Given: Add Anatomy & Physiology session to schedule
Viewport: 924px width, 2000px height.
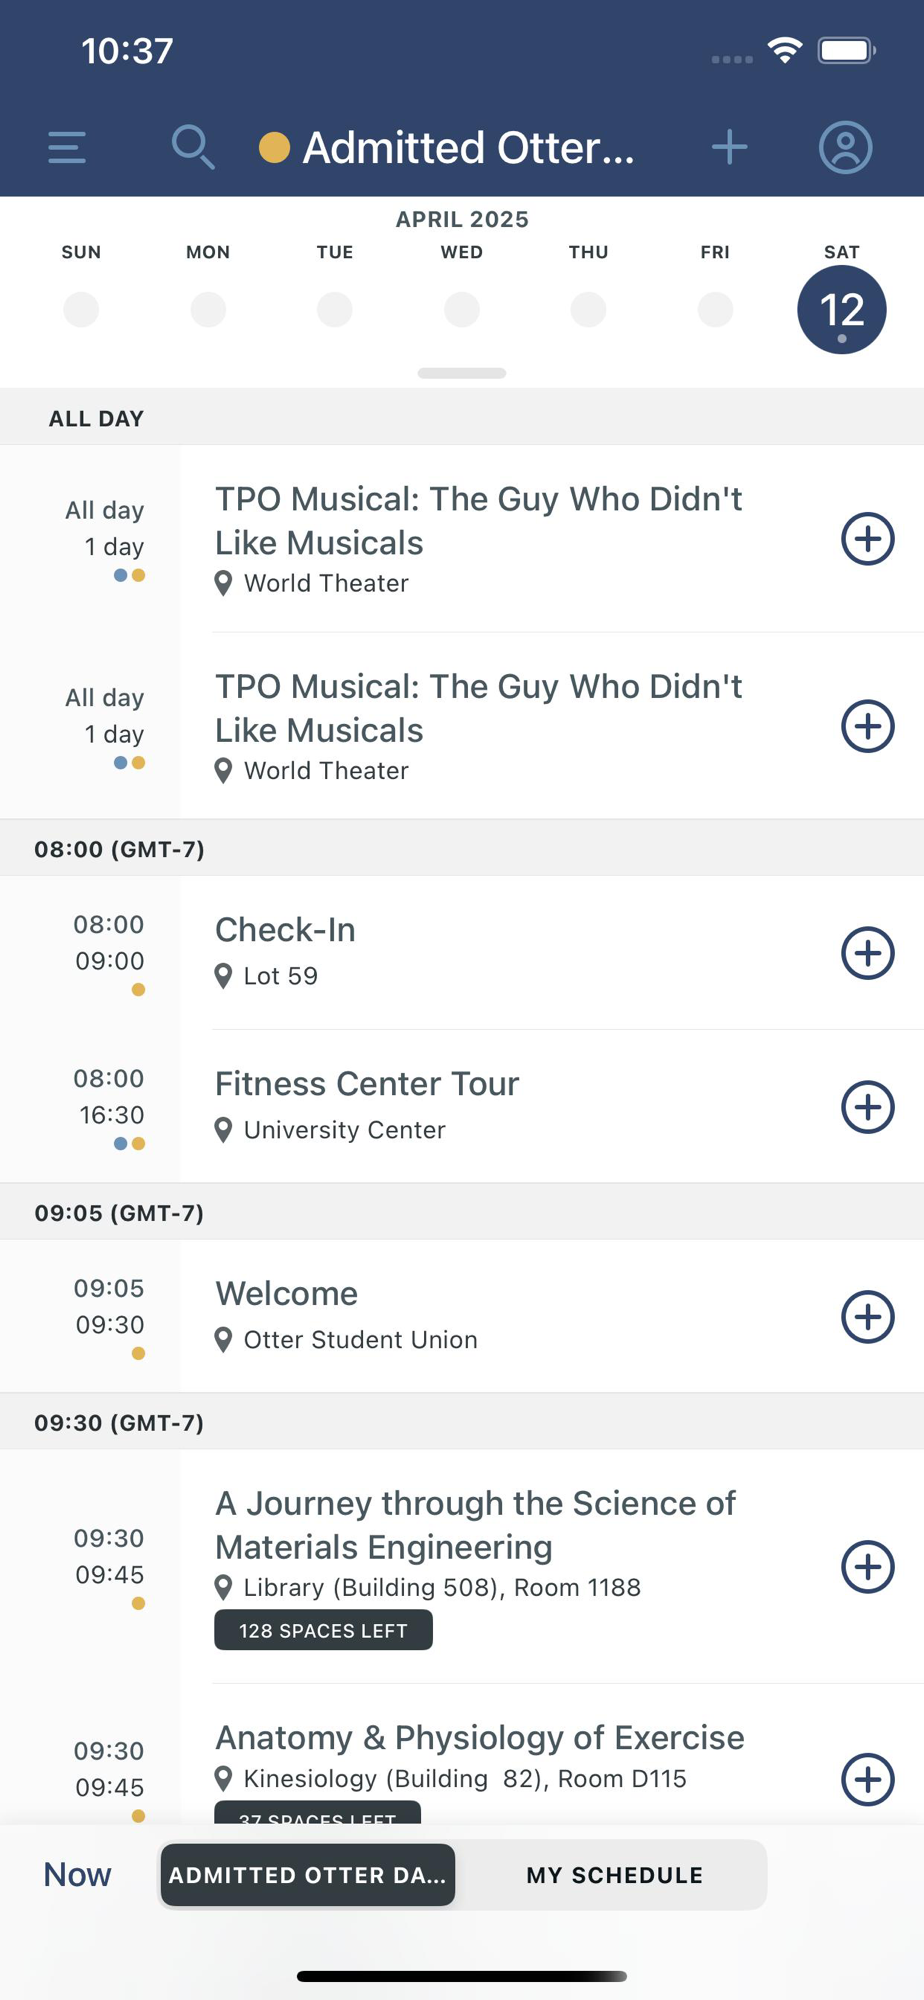Looking at the screenshot, I should pos(867,1779).
